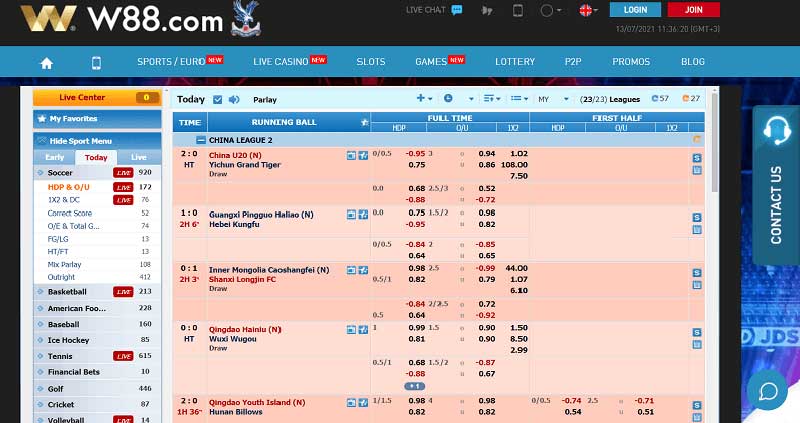Click the W88.com logo
This screenshot has width=800, height=423.
tap(122, 19)
